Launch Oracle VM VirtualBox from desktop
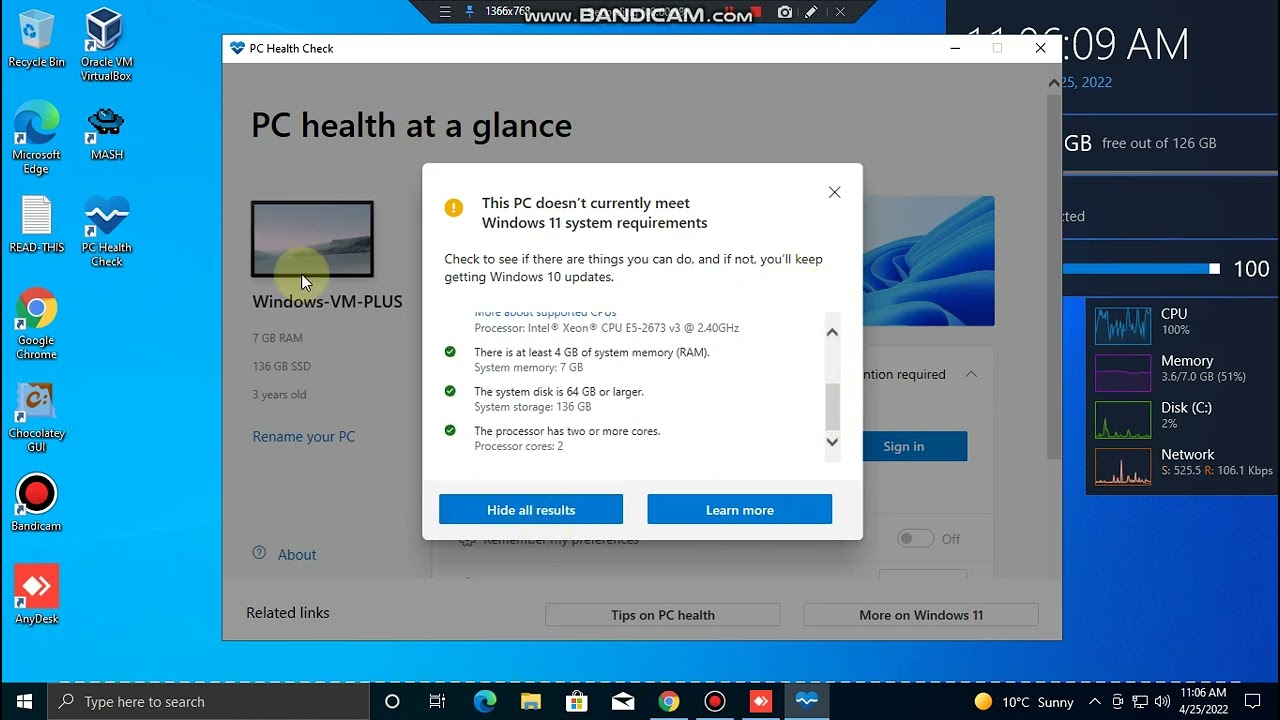Image resolution: width=1280 pixels, height=720 pixels. pyautogui.click(x=106, y=45)
